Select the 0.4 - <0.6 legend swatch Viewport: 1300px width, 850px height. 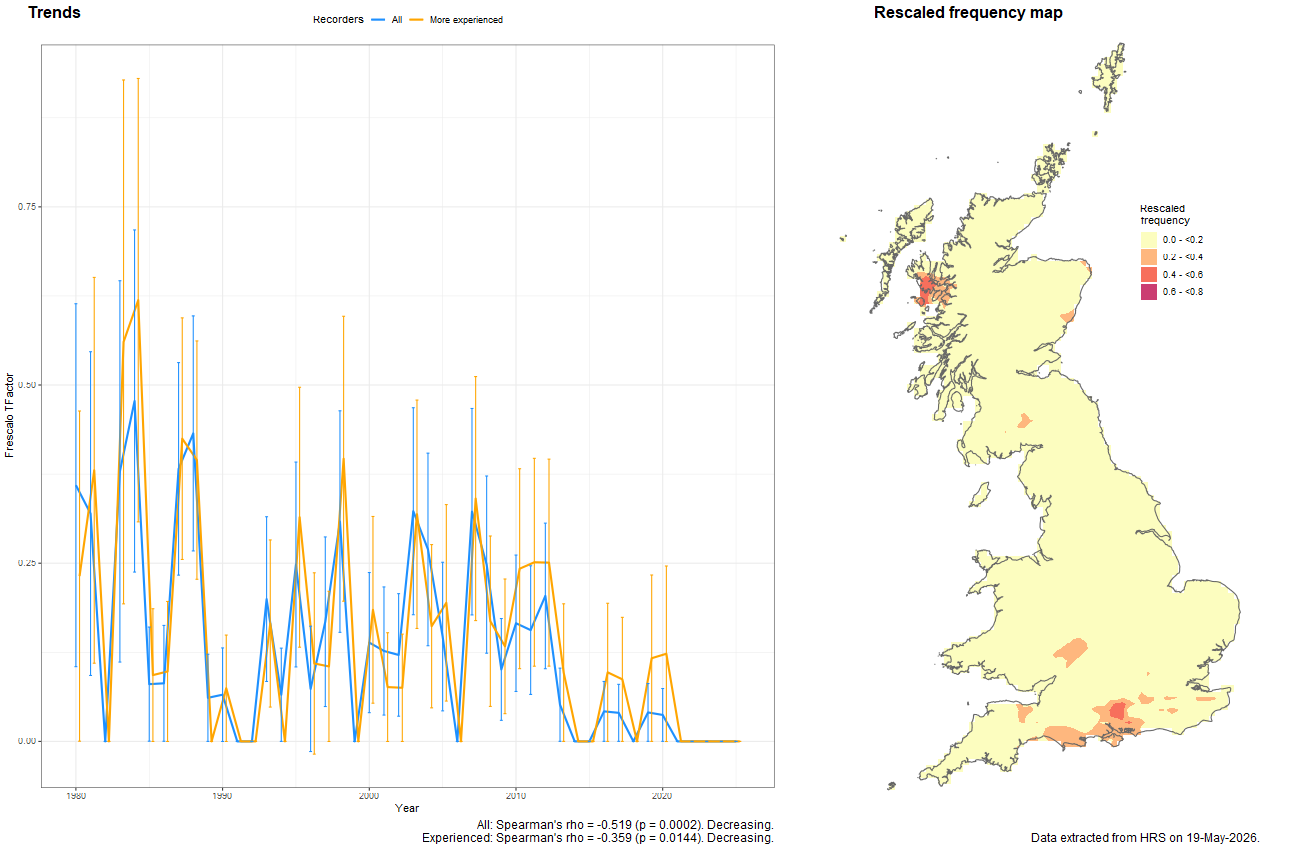1149,274
